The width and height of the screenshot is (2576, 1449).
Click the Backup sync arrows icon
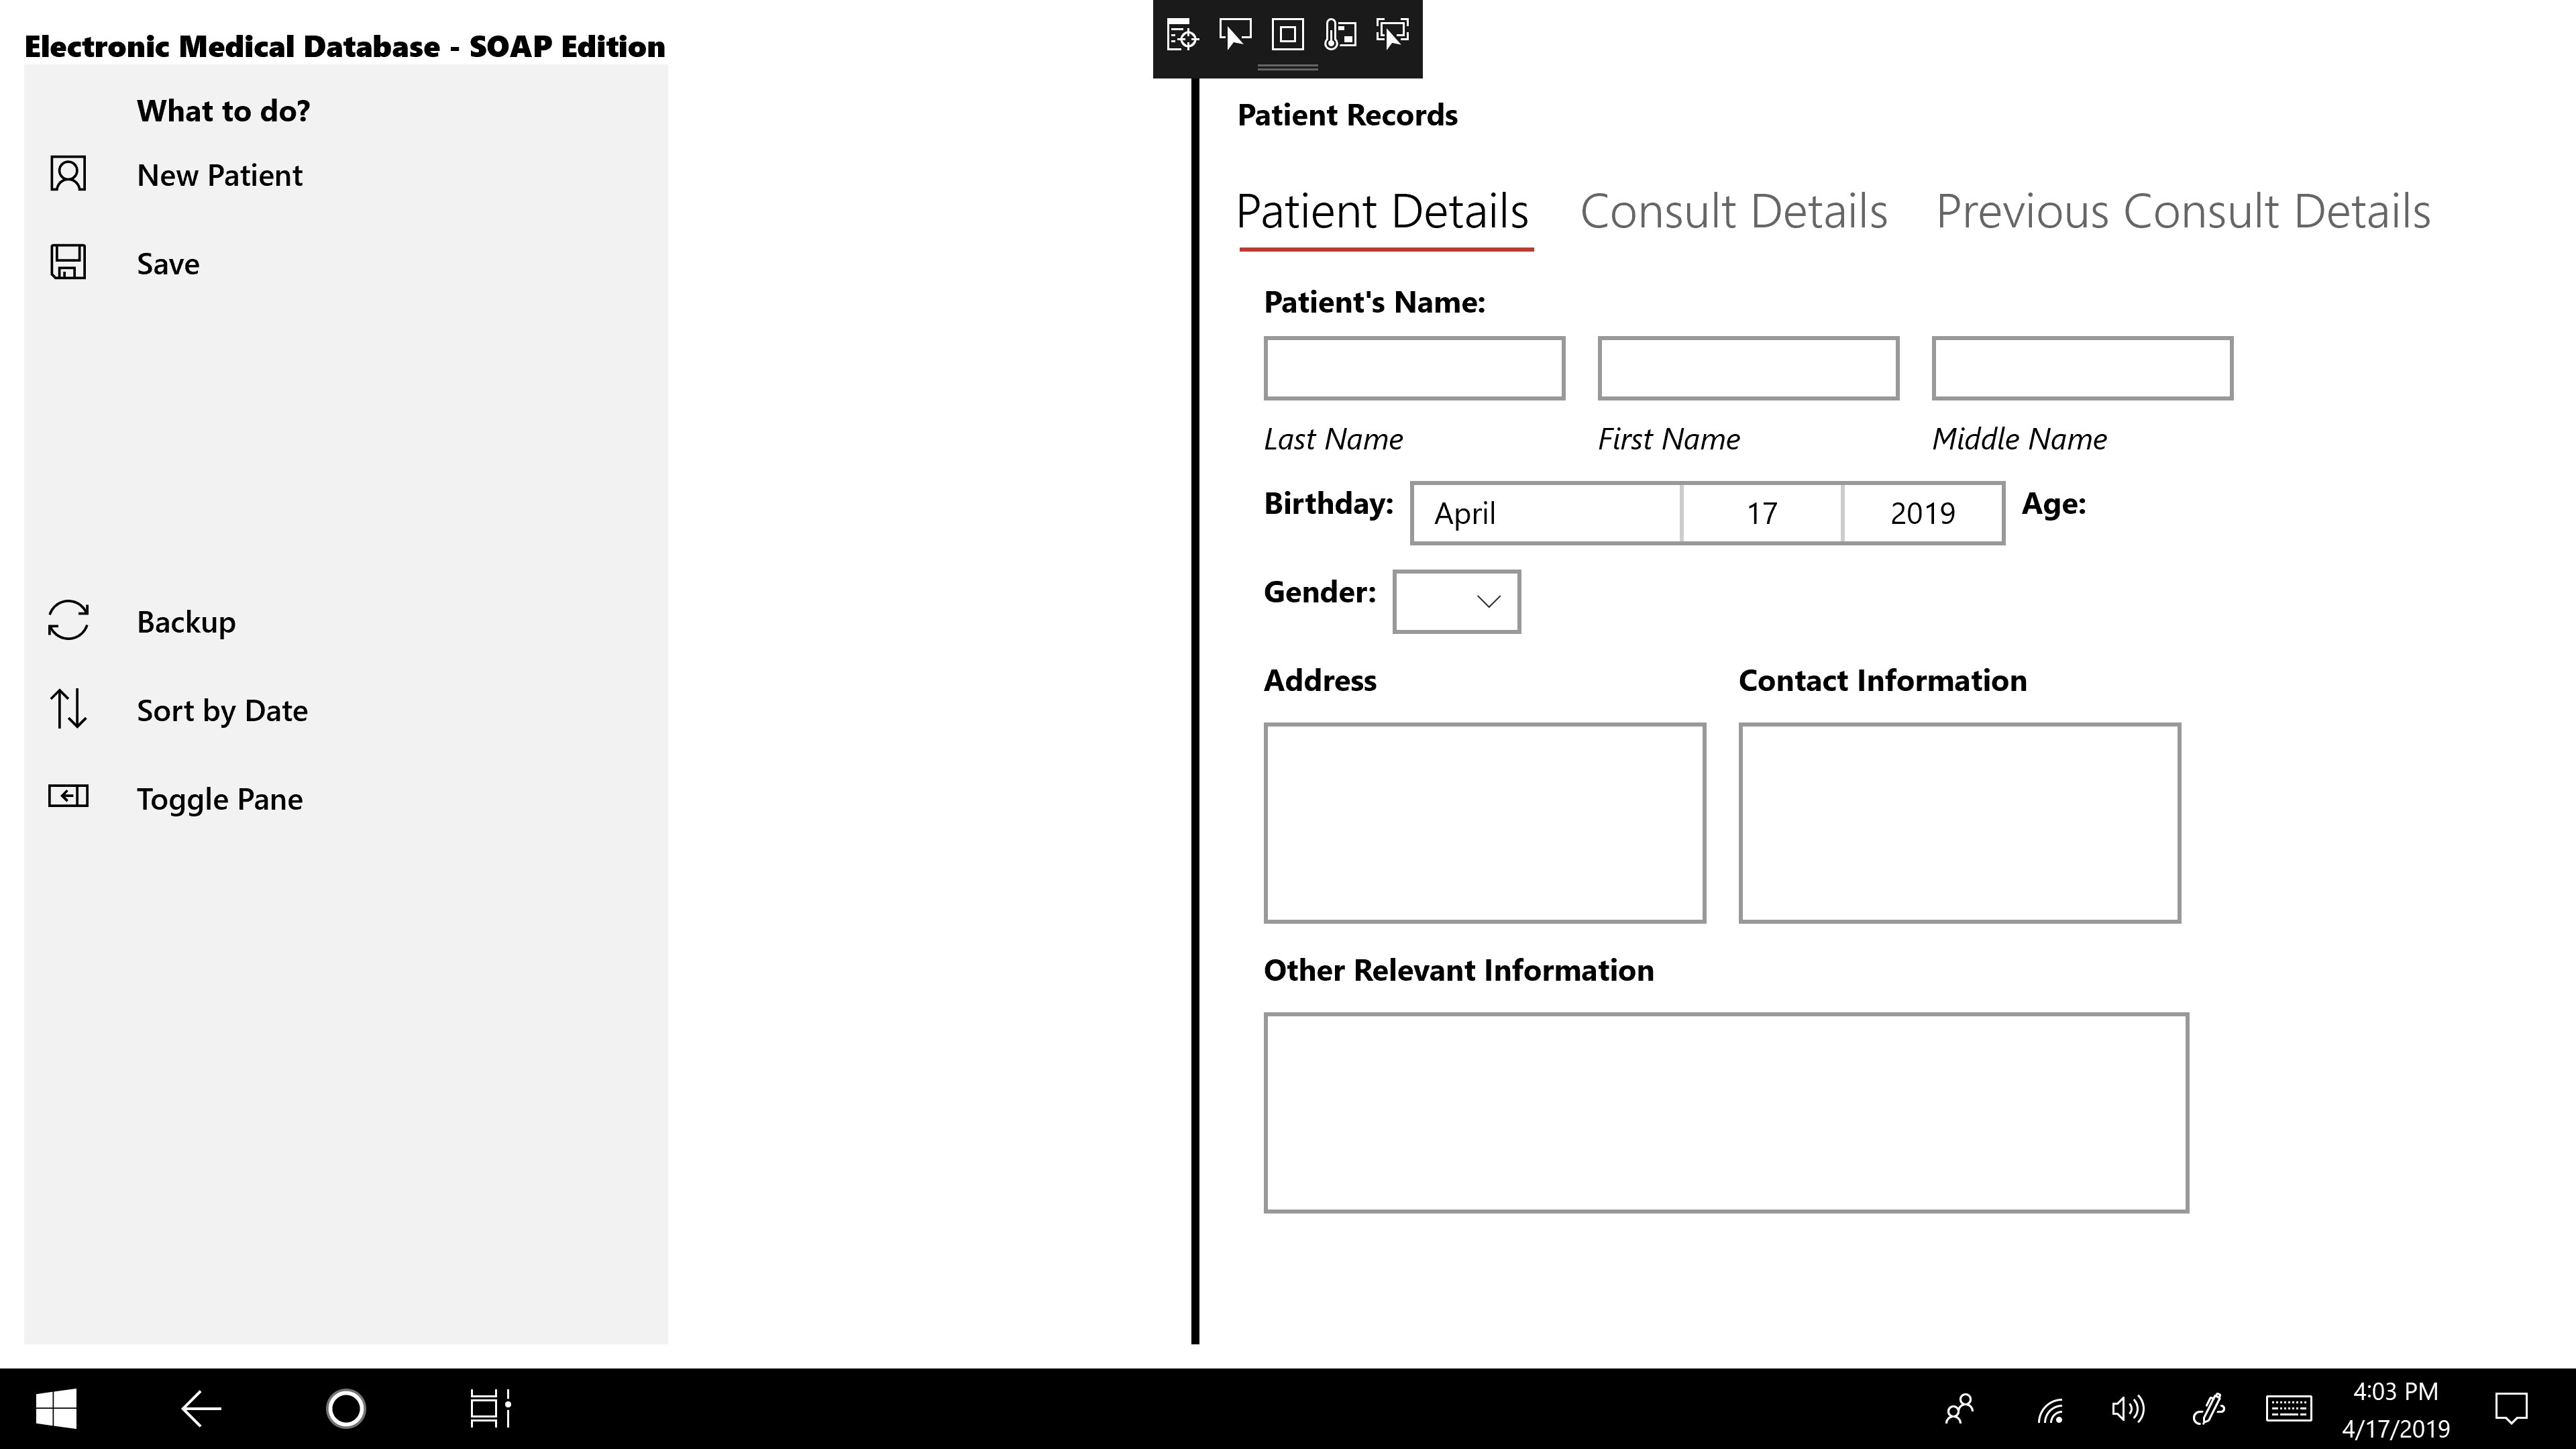click(x=68, y=620)
